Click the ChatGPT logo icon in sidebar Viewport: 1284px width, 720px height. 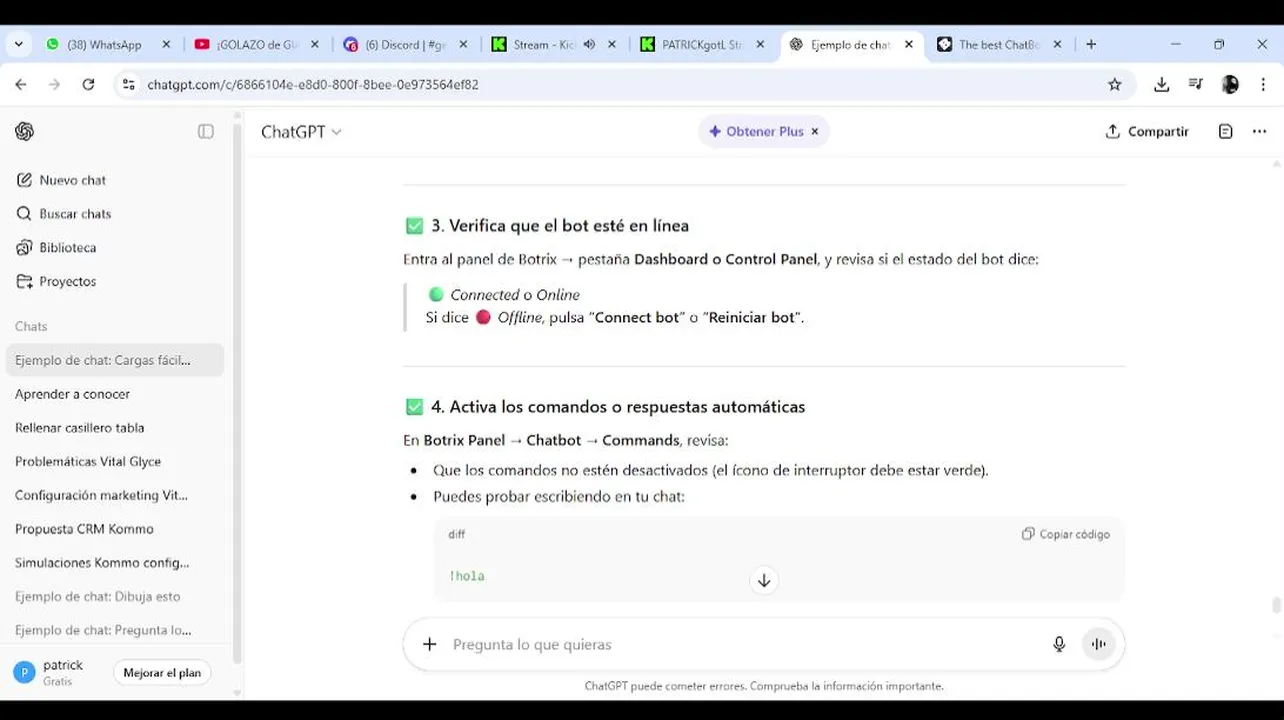pyautogui.click(x=25, y=131)
